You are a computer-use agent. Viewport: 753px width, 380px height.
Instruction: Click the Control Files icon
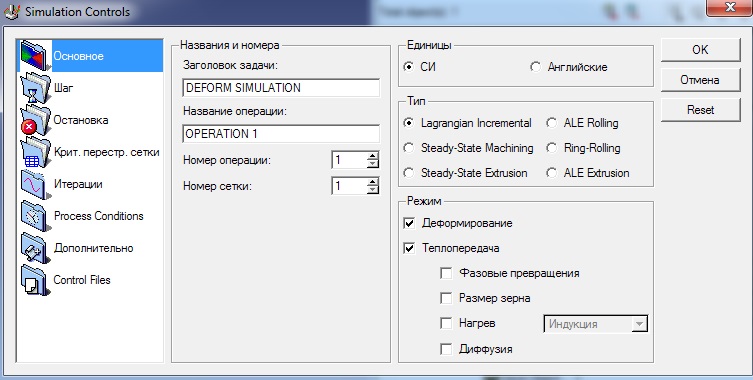35,280
